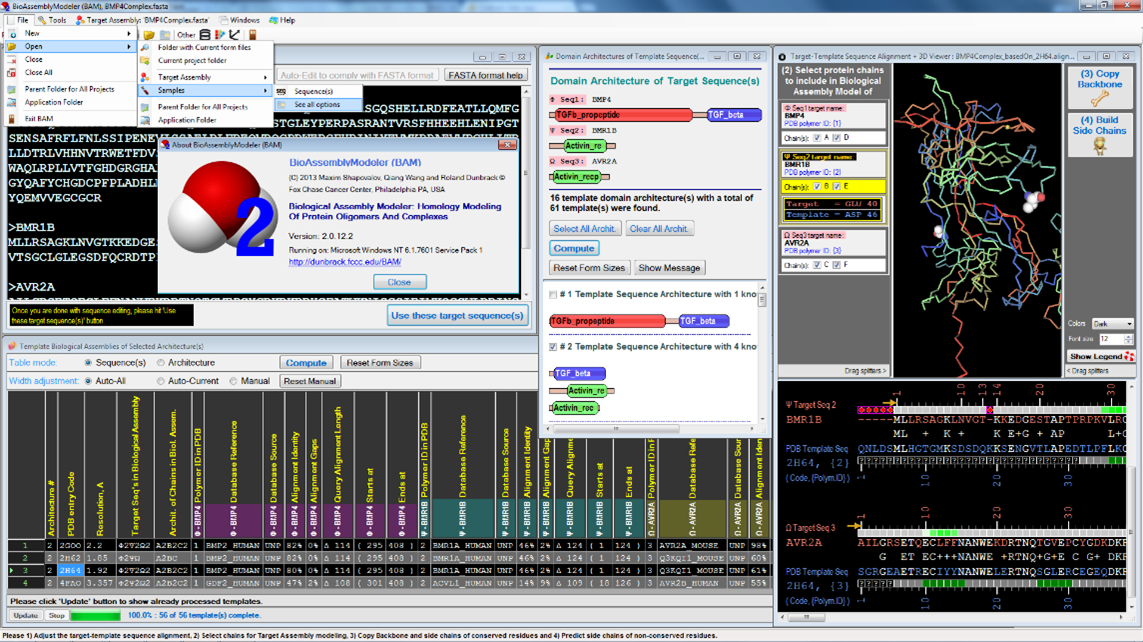This screenshot has height=642, width=1143.
Task: Select Close All in File menu
Action: (39, 73)
